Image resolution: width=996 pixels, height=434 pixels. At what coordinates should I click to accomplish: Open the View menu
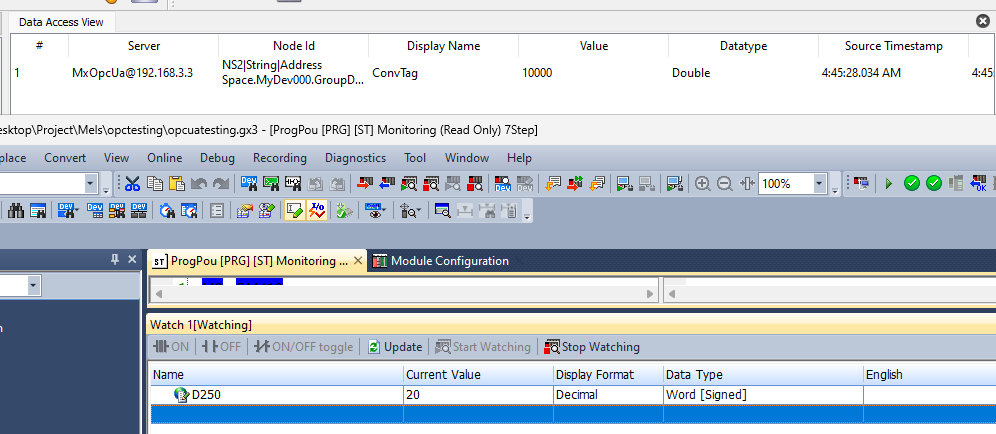[116, 158]
